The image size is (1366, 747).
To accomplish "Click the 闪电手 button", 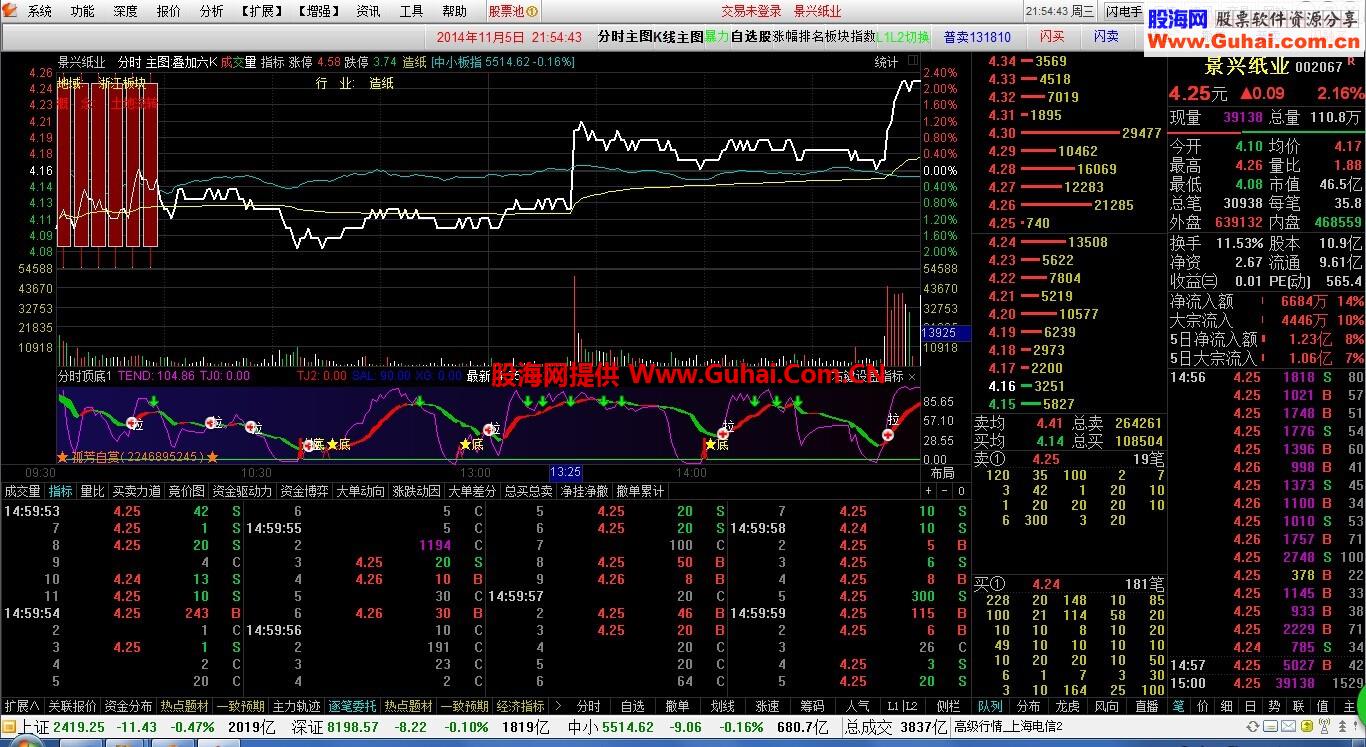I will 1122,12.
